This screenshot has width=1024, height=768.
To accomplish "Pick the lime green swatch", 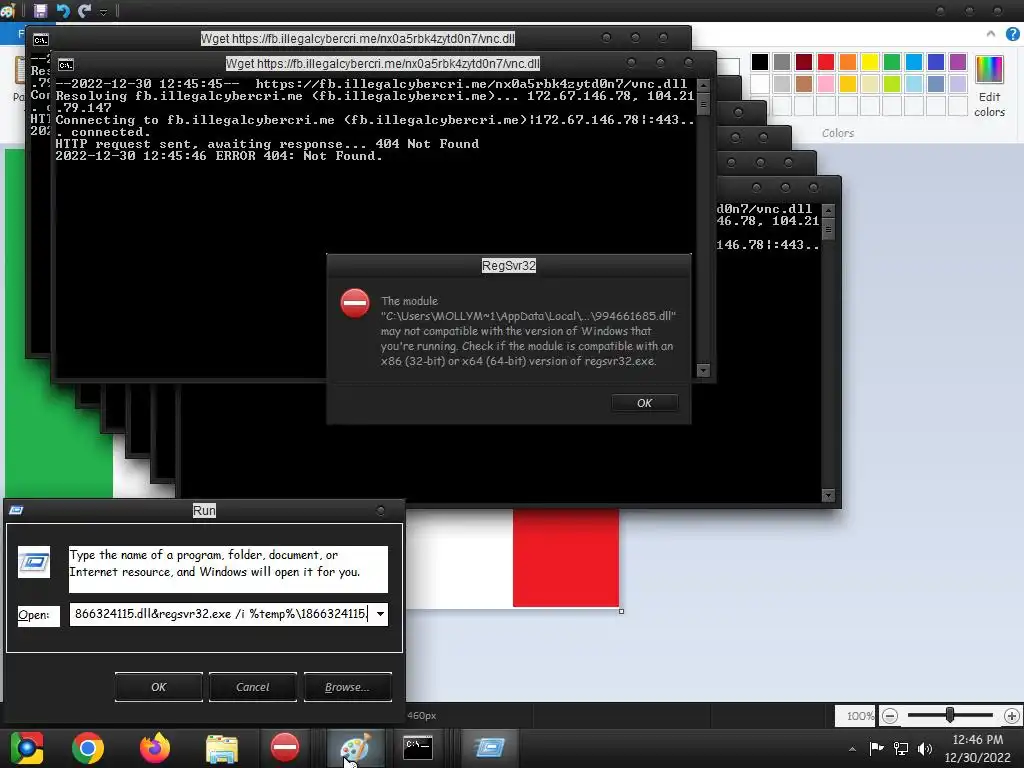I will 891,84.
